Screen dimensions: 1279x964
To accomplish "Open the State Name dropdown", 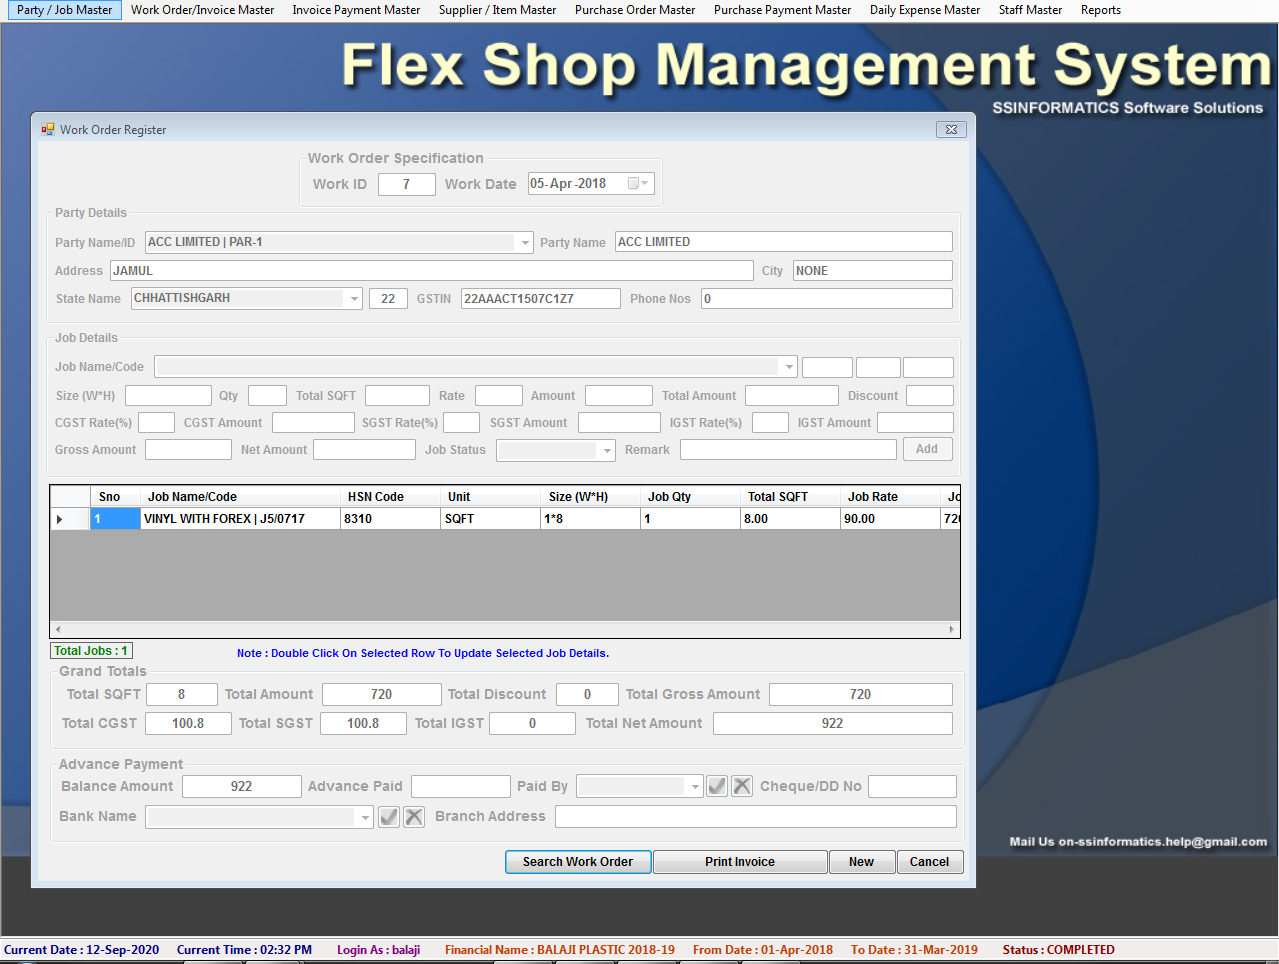I will coord(354,299).
